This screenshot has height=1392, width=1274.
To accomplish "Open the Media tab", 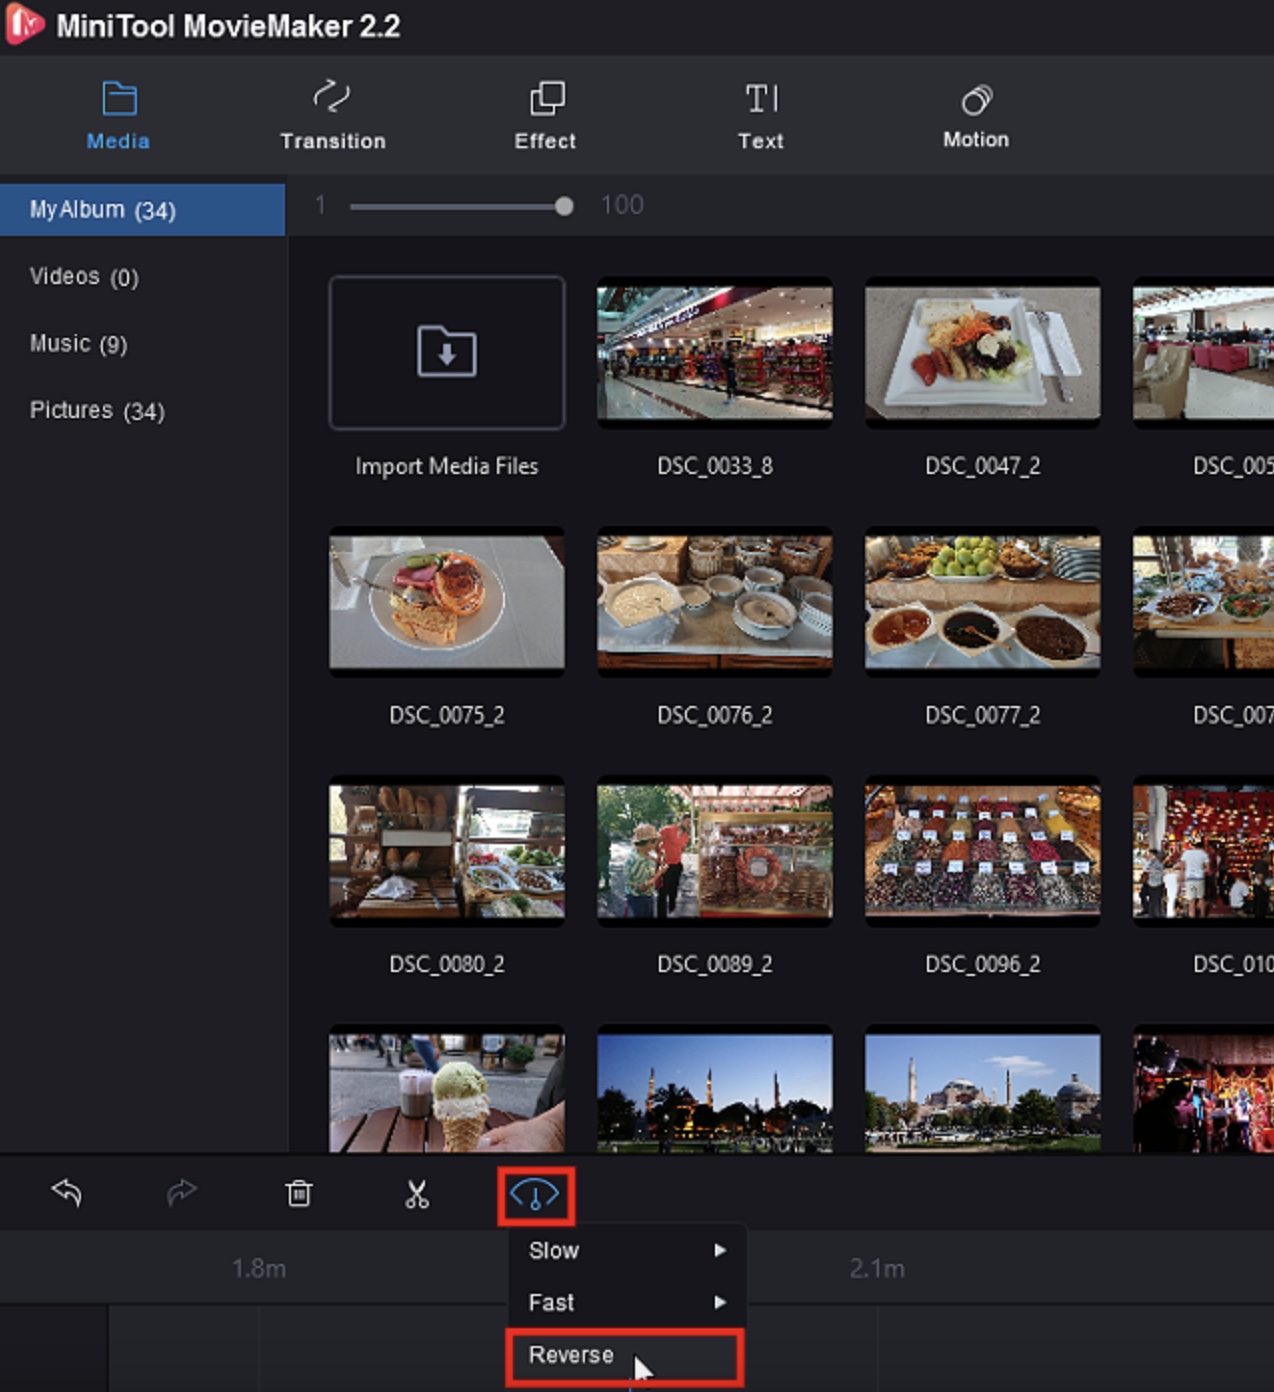I will click(x=118, y=116).
